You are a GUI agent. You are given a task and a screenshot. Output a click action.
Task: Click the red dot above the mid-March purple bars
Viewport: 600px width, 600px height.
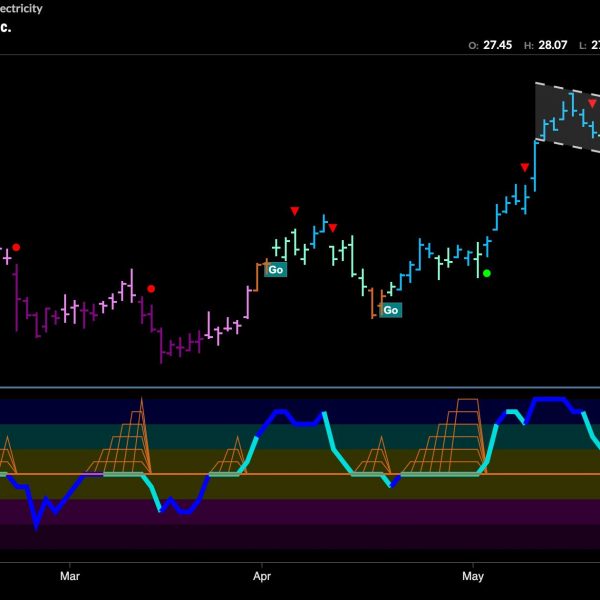pyautogui.click(x=151, y=289)
